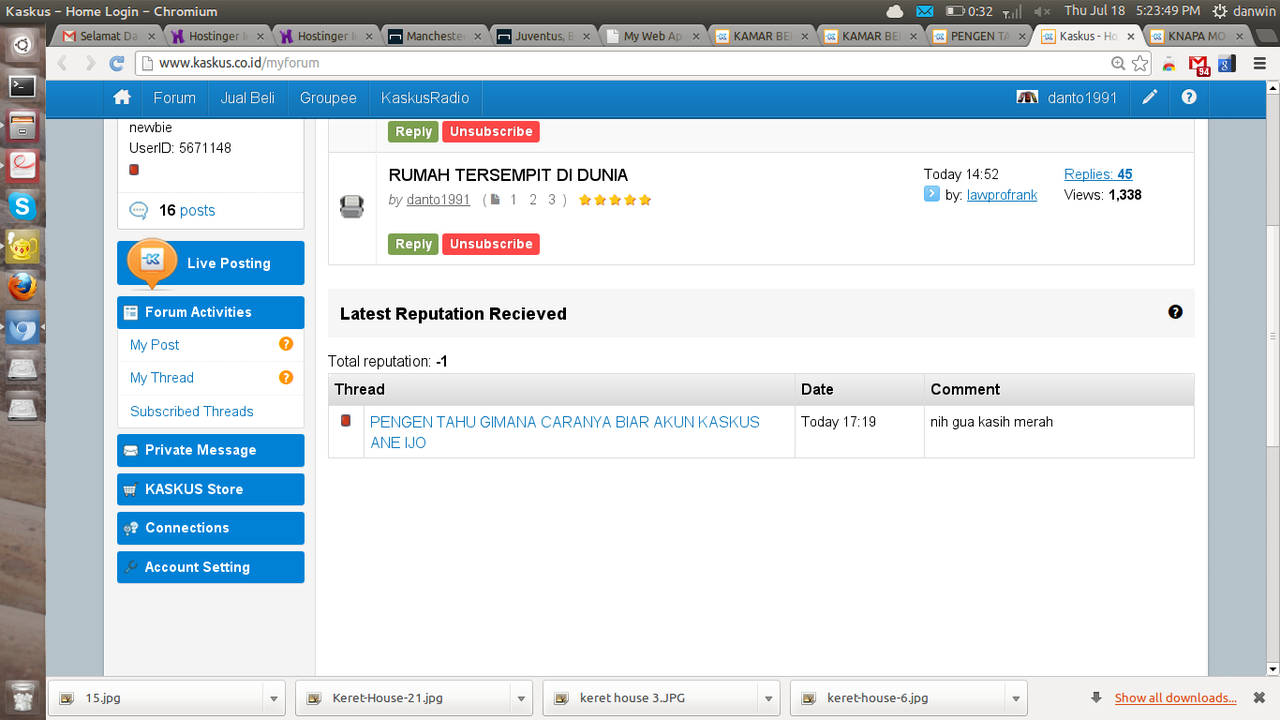
Task: Expand the Connections sidebar section
Action: 210,528
